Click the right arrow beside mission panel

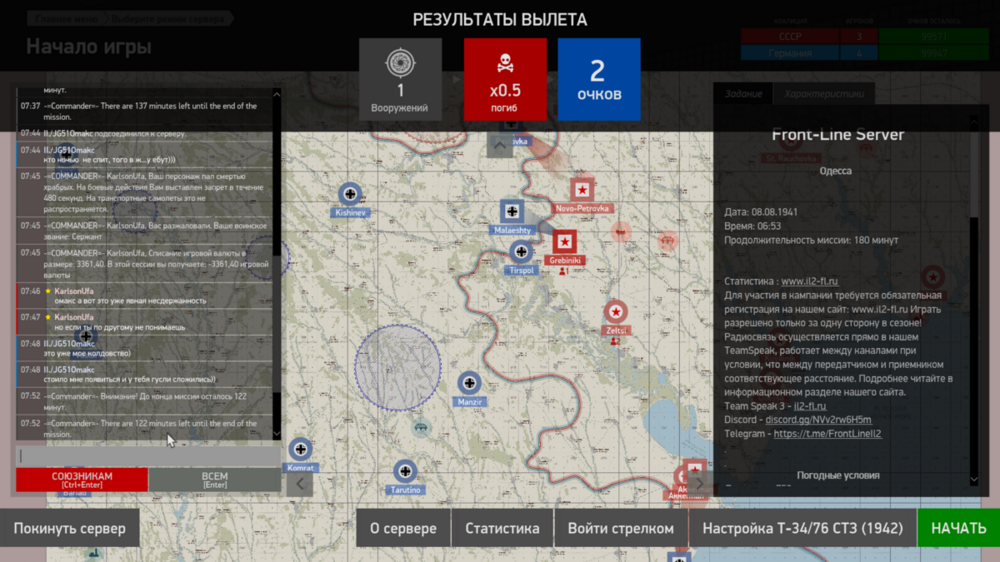click(x=700, y=484)
